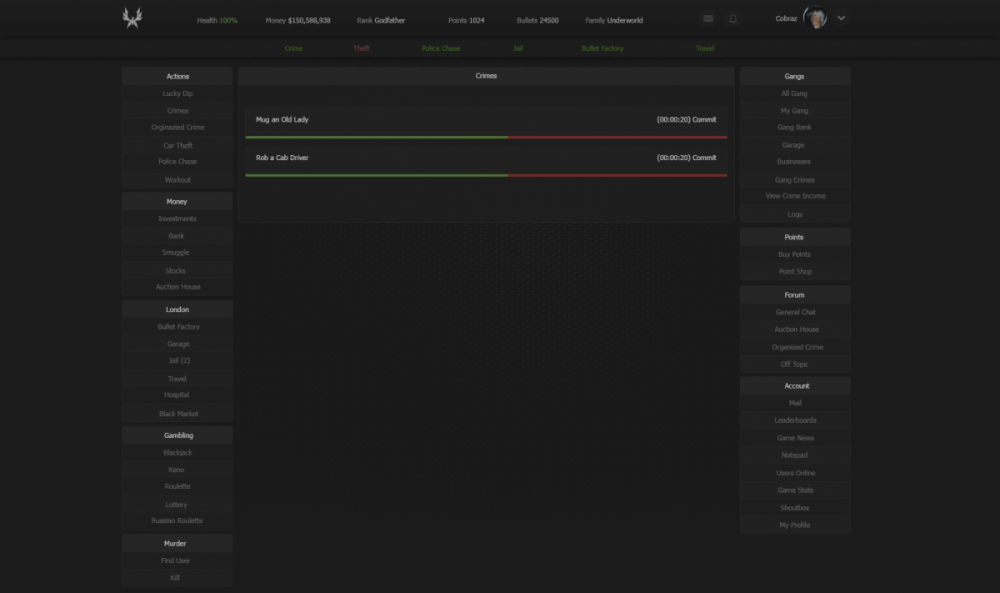Open the Theft tab in the top navigation

(361, 48)
